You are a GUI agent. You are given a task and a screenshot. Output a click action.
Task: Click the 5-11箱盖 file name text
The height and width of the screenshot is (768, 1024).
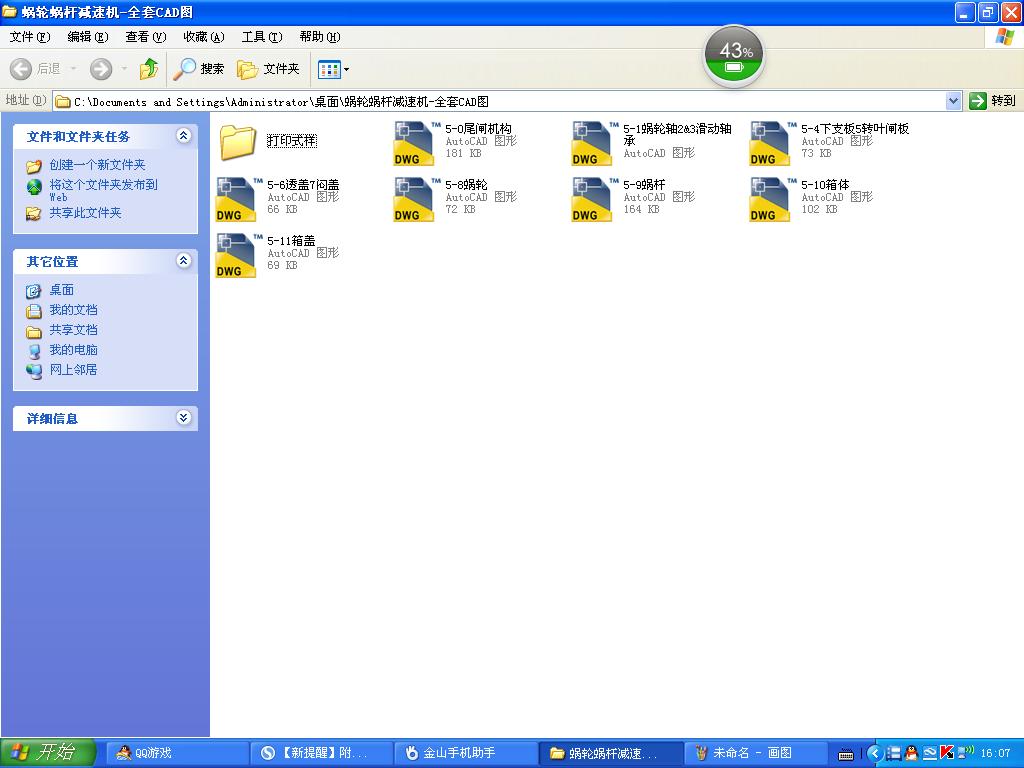click(x=291, y=242)
